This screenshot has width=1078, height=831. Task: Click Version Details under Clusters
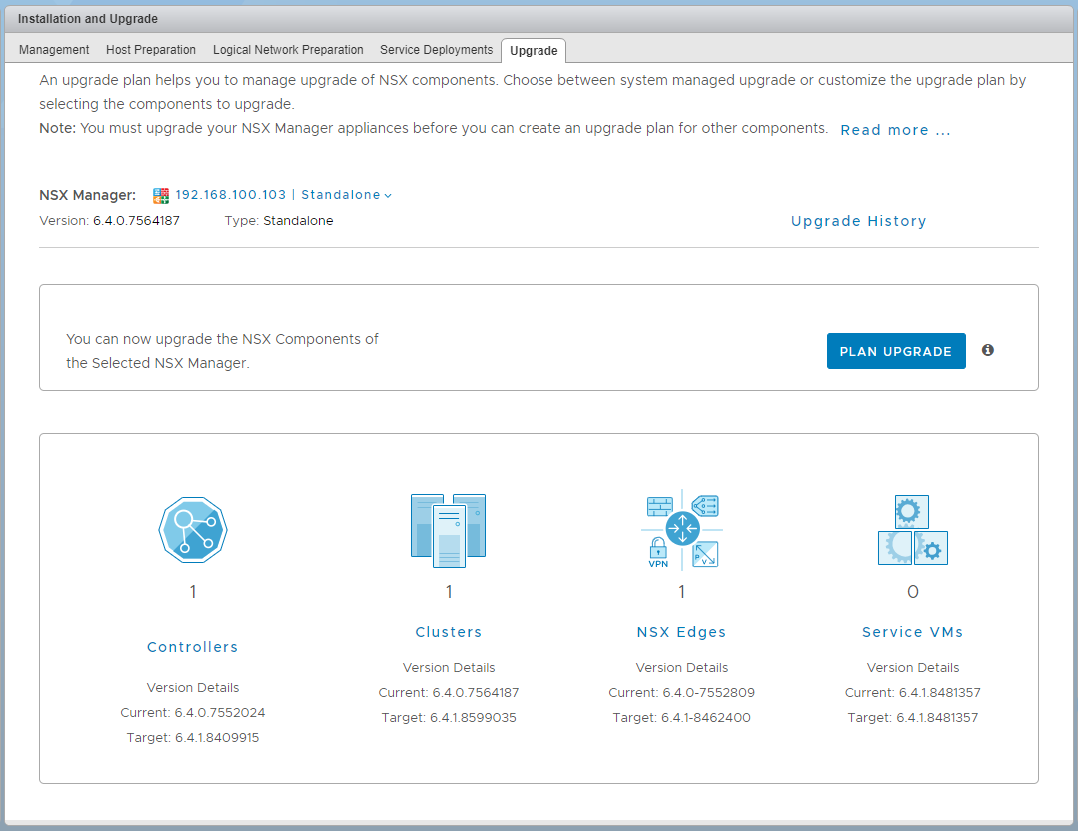point(449,667)
